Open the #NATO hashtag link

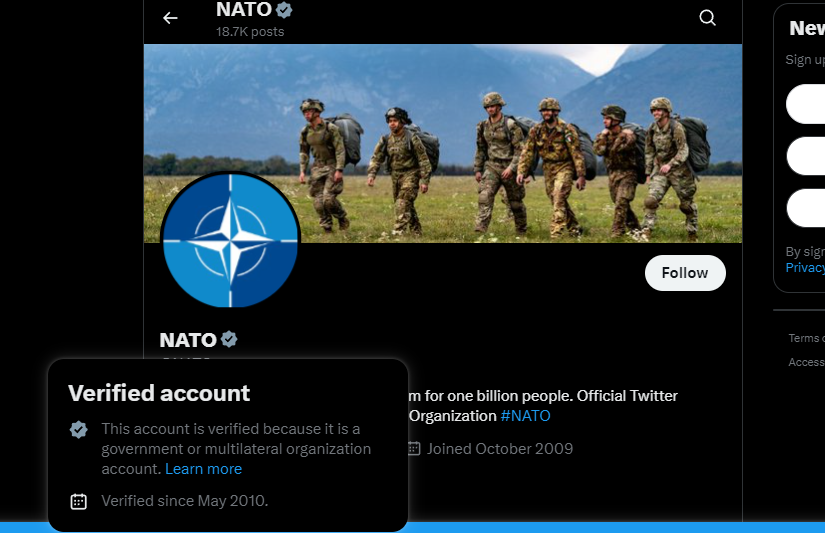525,416
